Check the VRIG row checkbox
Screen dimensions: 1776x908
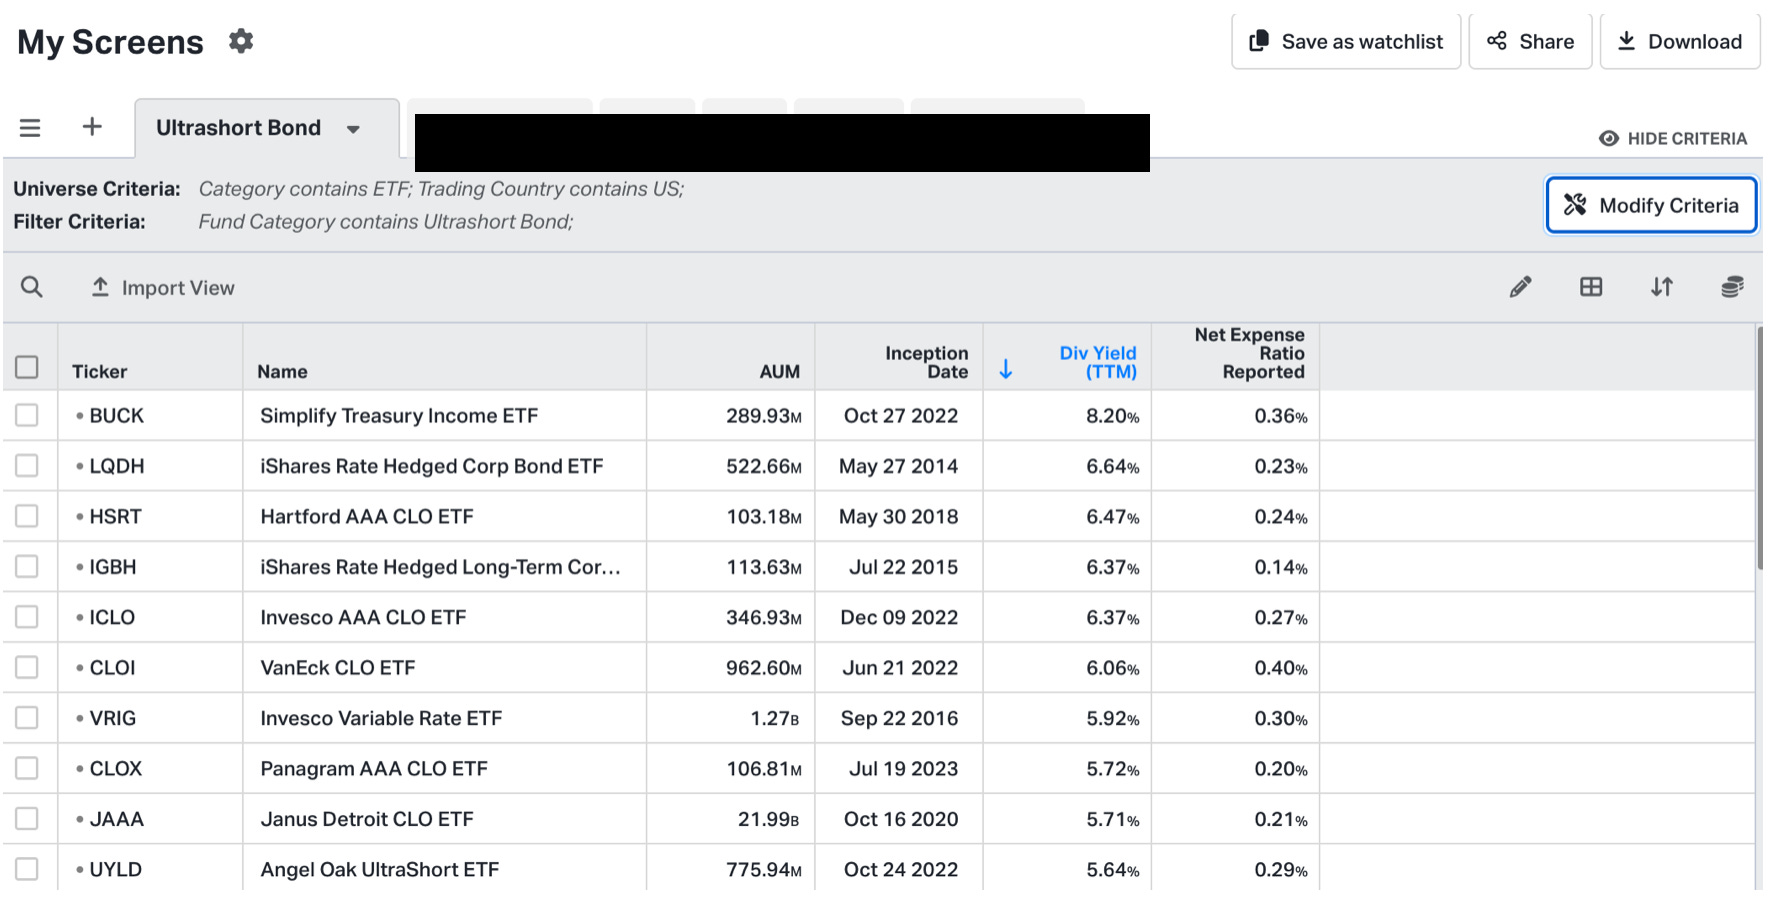pyautogui.click(x=27, y=718)
